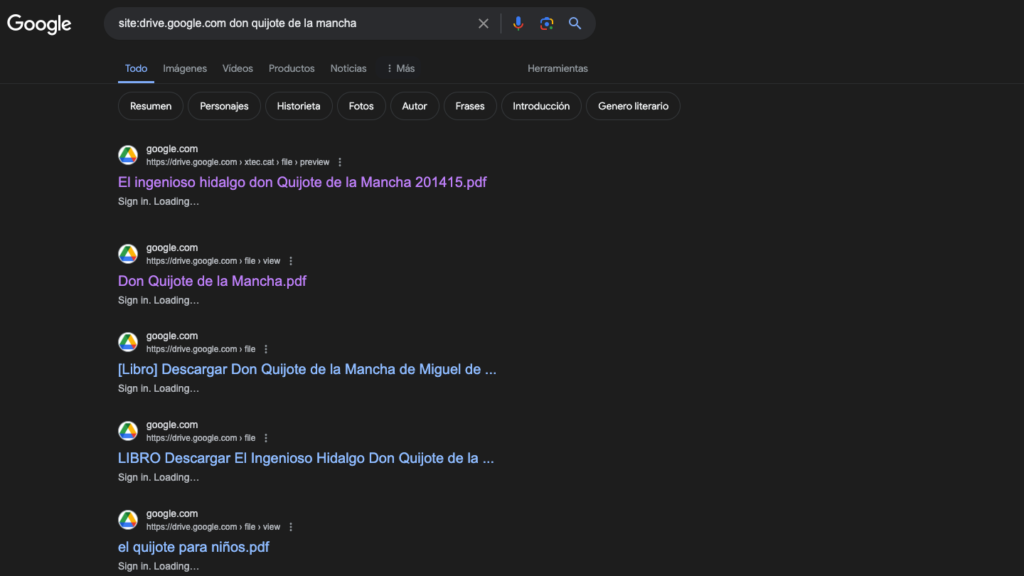The image size is (1024, 576).
Task: Switch to the Vídeos tab
Action: [x=237, y=69]
